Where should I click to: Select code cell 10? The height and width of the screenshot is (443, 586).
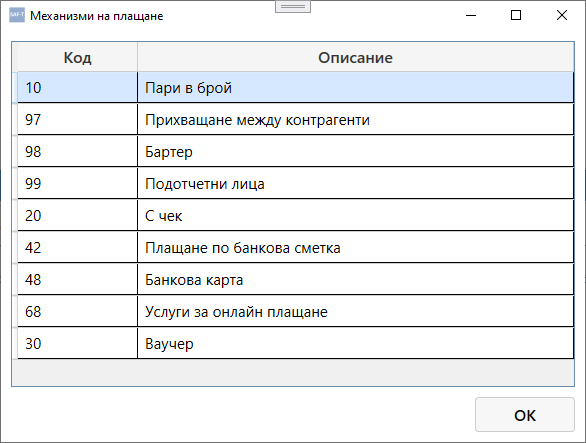tap(77, 87)
